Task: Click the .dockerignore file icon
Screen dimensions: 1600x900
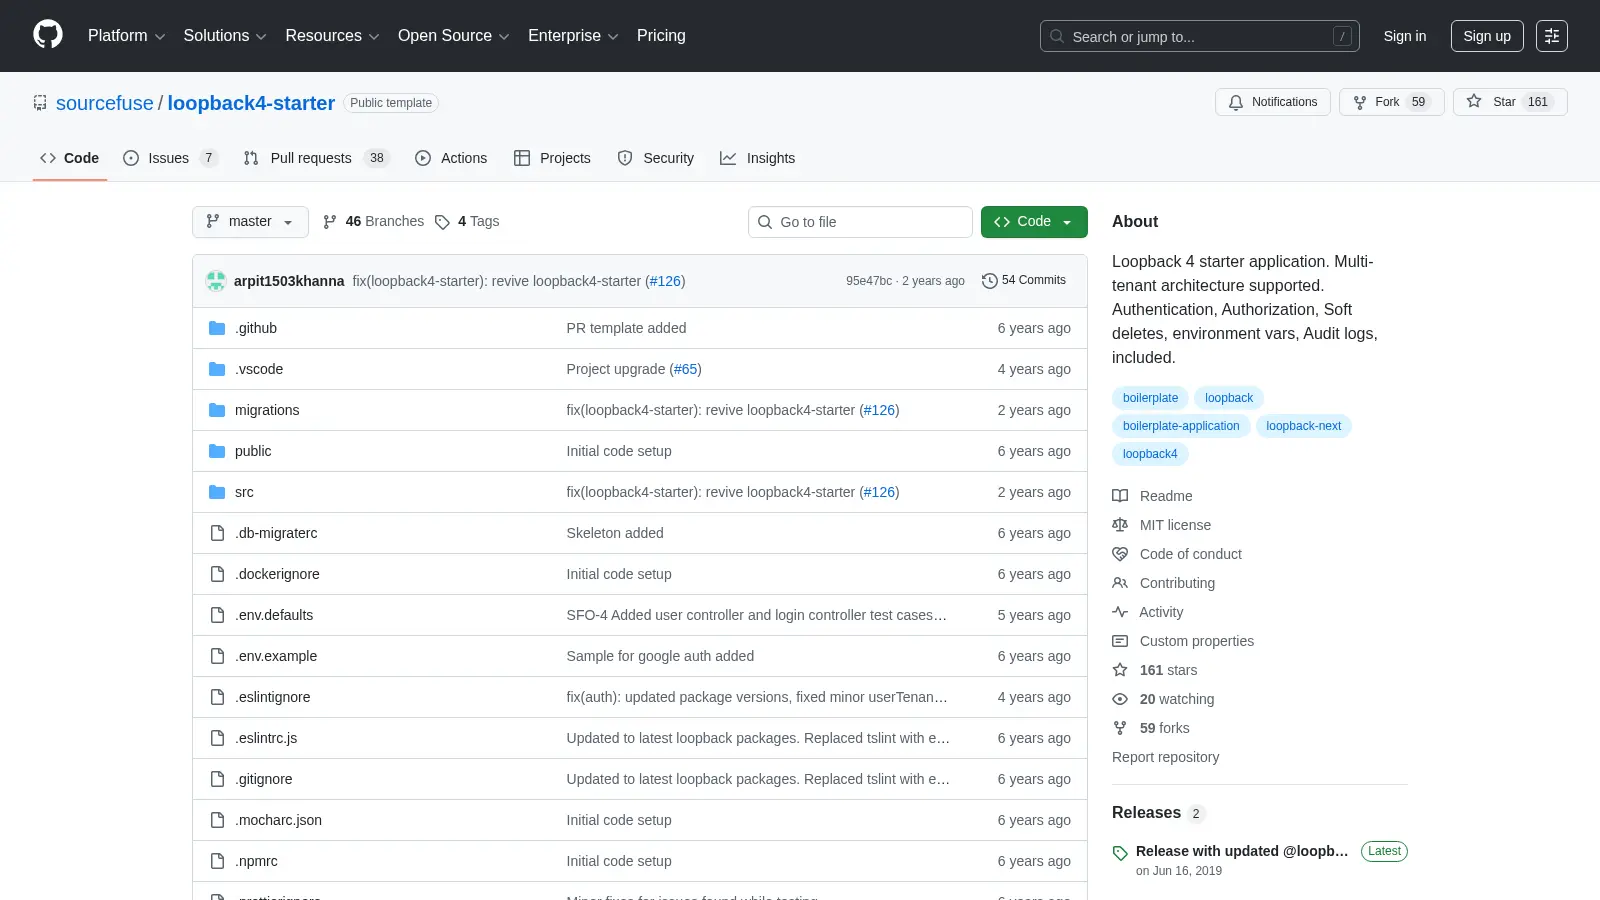Action: (x=217, y=574)
